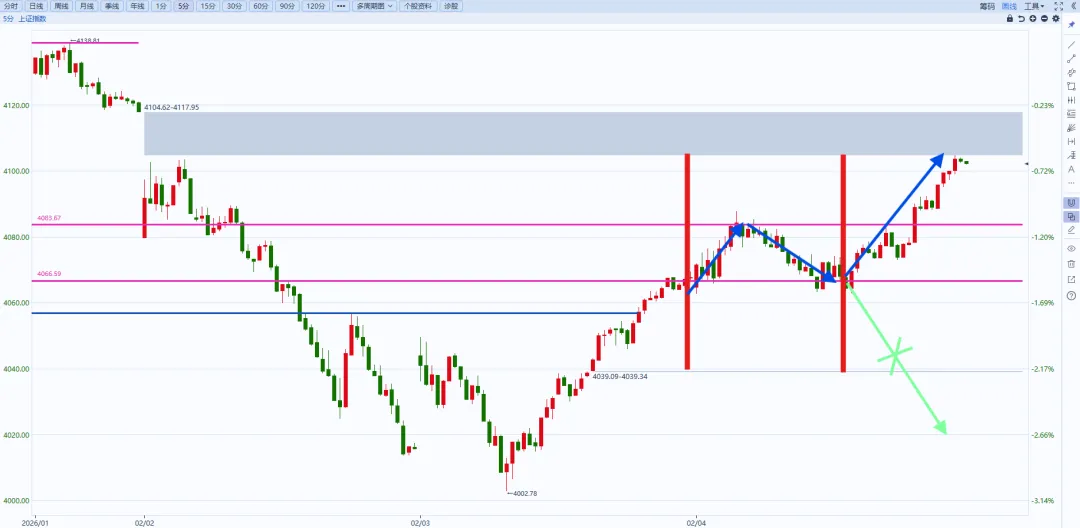Open drawing tools help
The image size is (1080, 528).
[1071, 295]
